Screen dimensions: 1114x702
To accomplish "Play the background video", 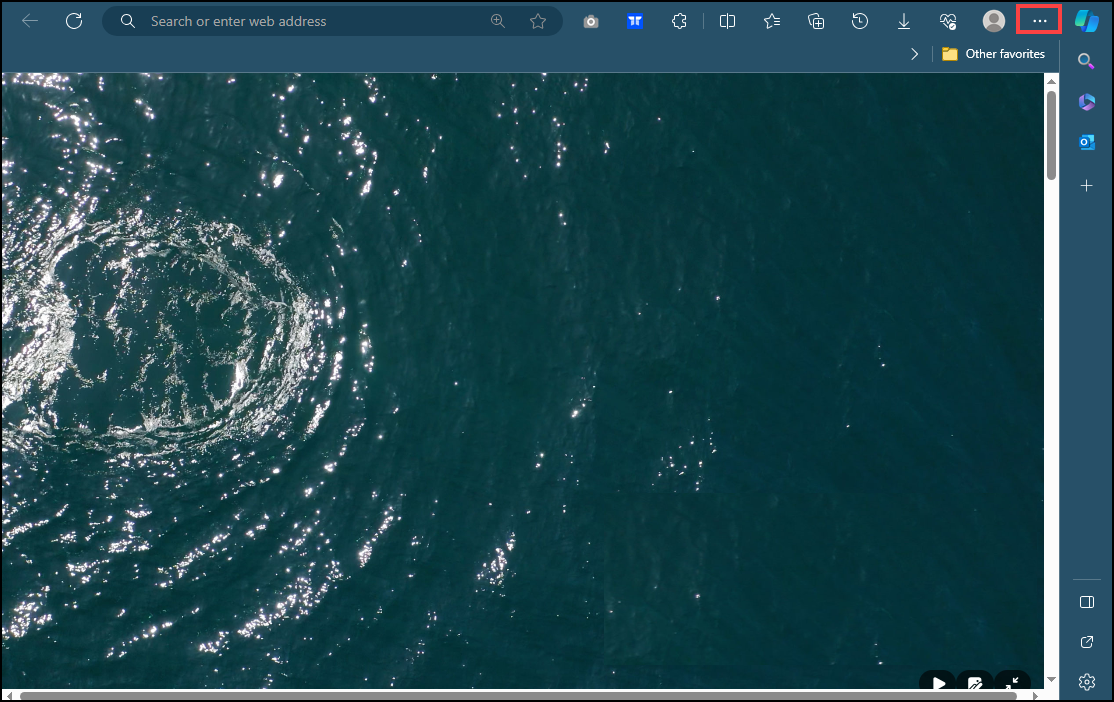I will tap(937, 683).
